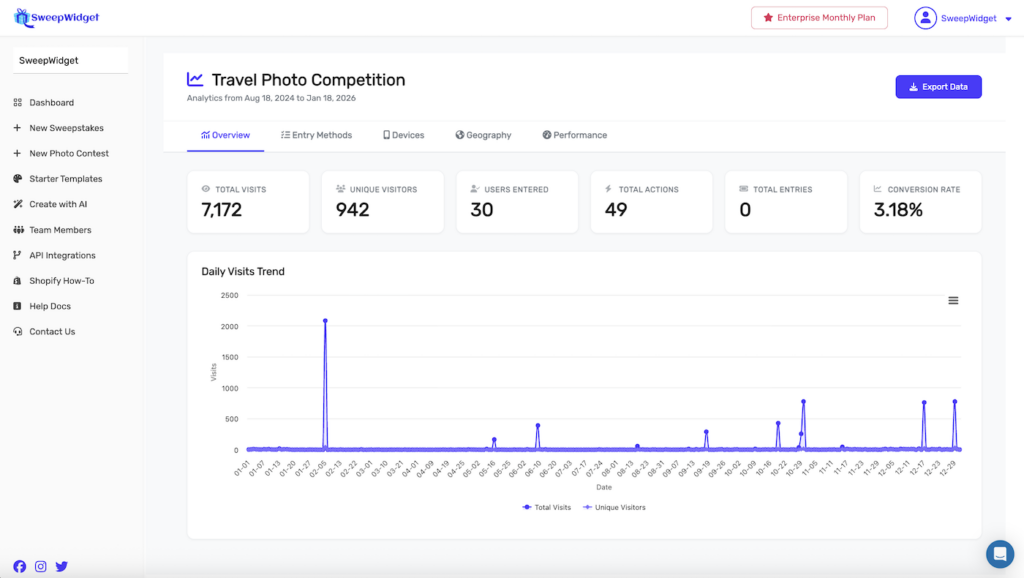1024x578 pixels.
Task: Open the Instagram icon in sidebar footer
Action: click(41, 566)
